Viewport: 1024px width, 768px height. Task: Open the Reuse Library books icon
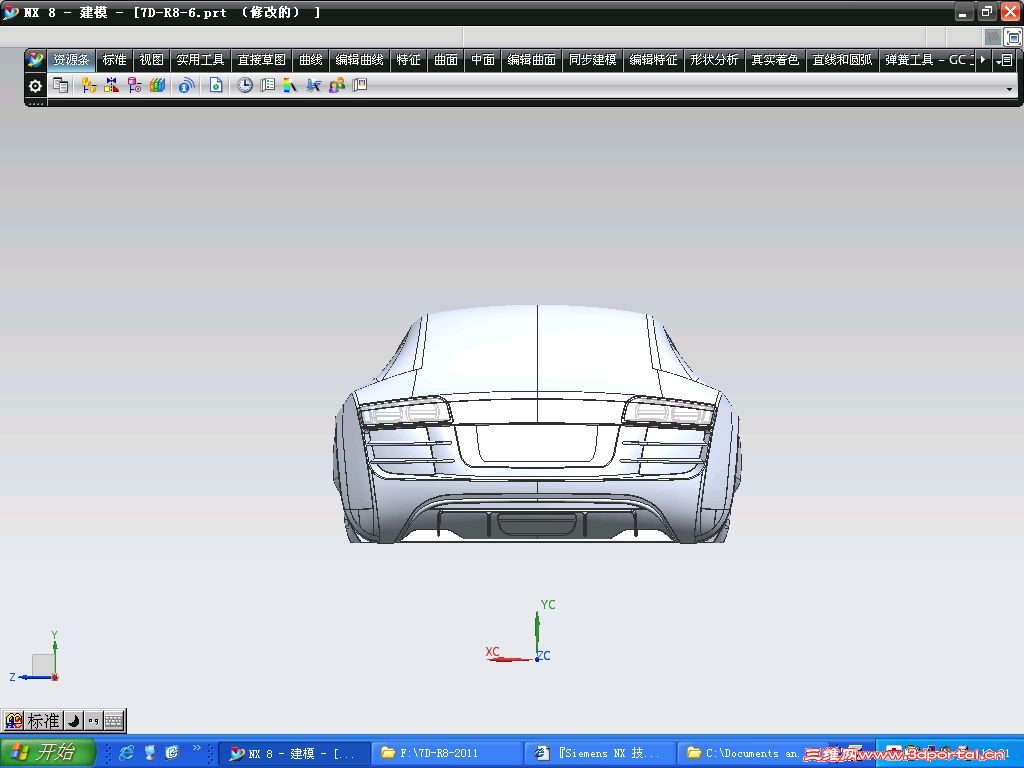(x=157, y=85)
